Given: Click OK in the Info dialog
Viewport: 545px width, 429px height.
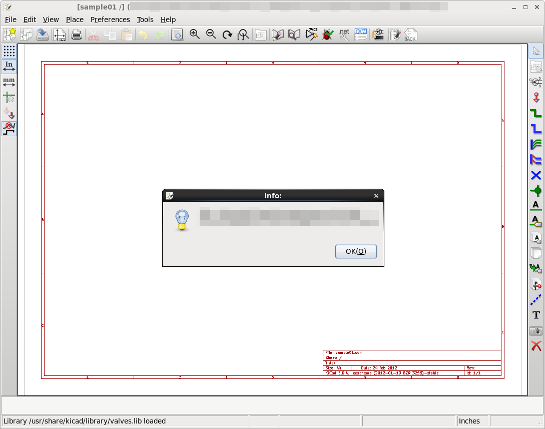Looking at the screenshot, I should [356, 251].
